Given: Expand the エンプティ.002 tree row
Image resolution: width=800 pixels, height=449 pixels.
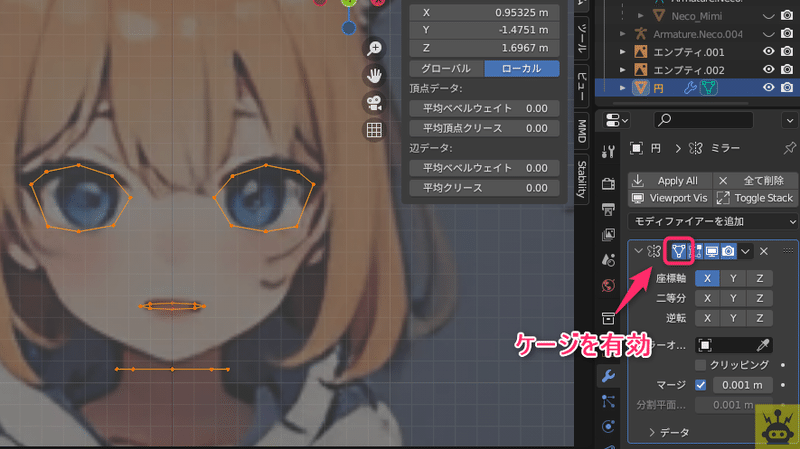Looking at the screenshot, I should (622, 70).
